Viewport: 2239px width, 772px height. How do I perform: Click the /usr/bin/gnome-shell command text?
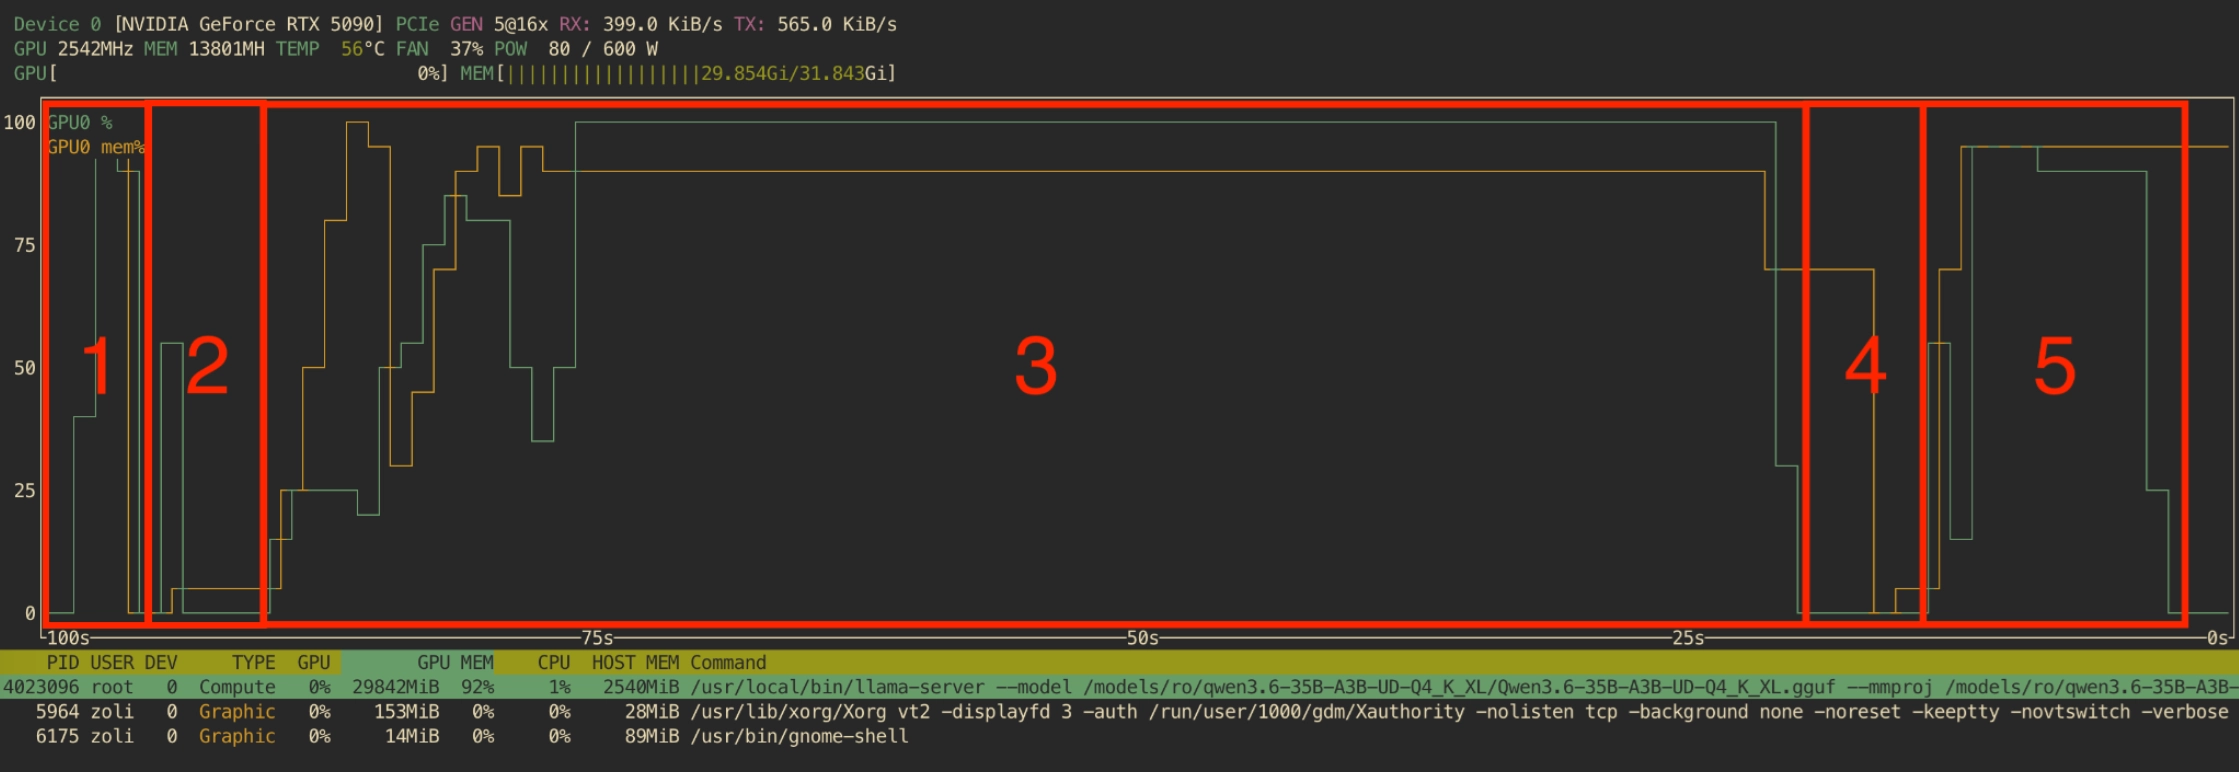point(799,736)
